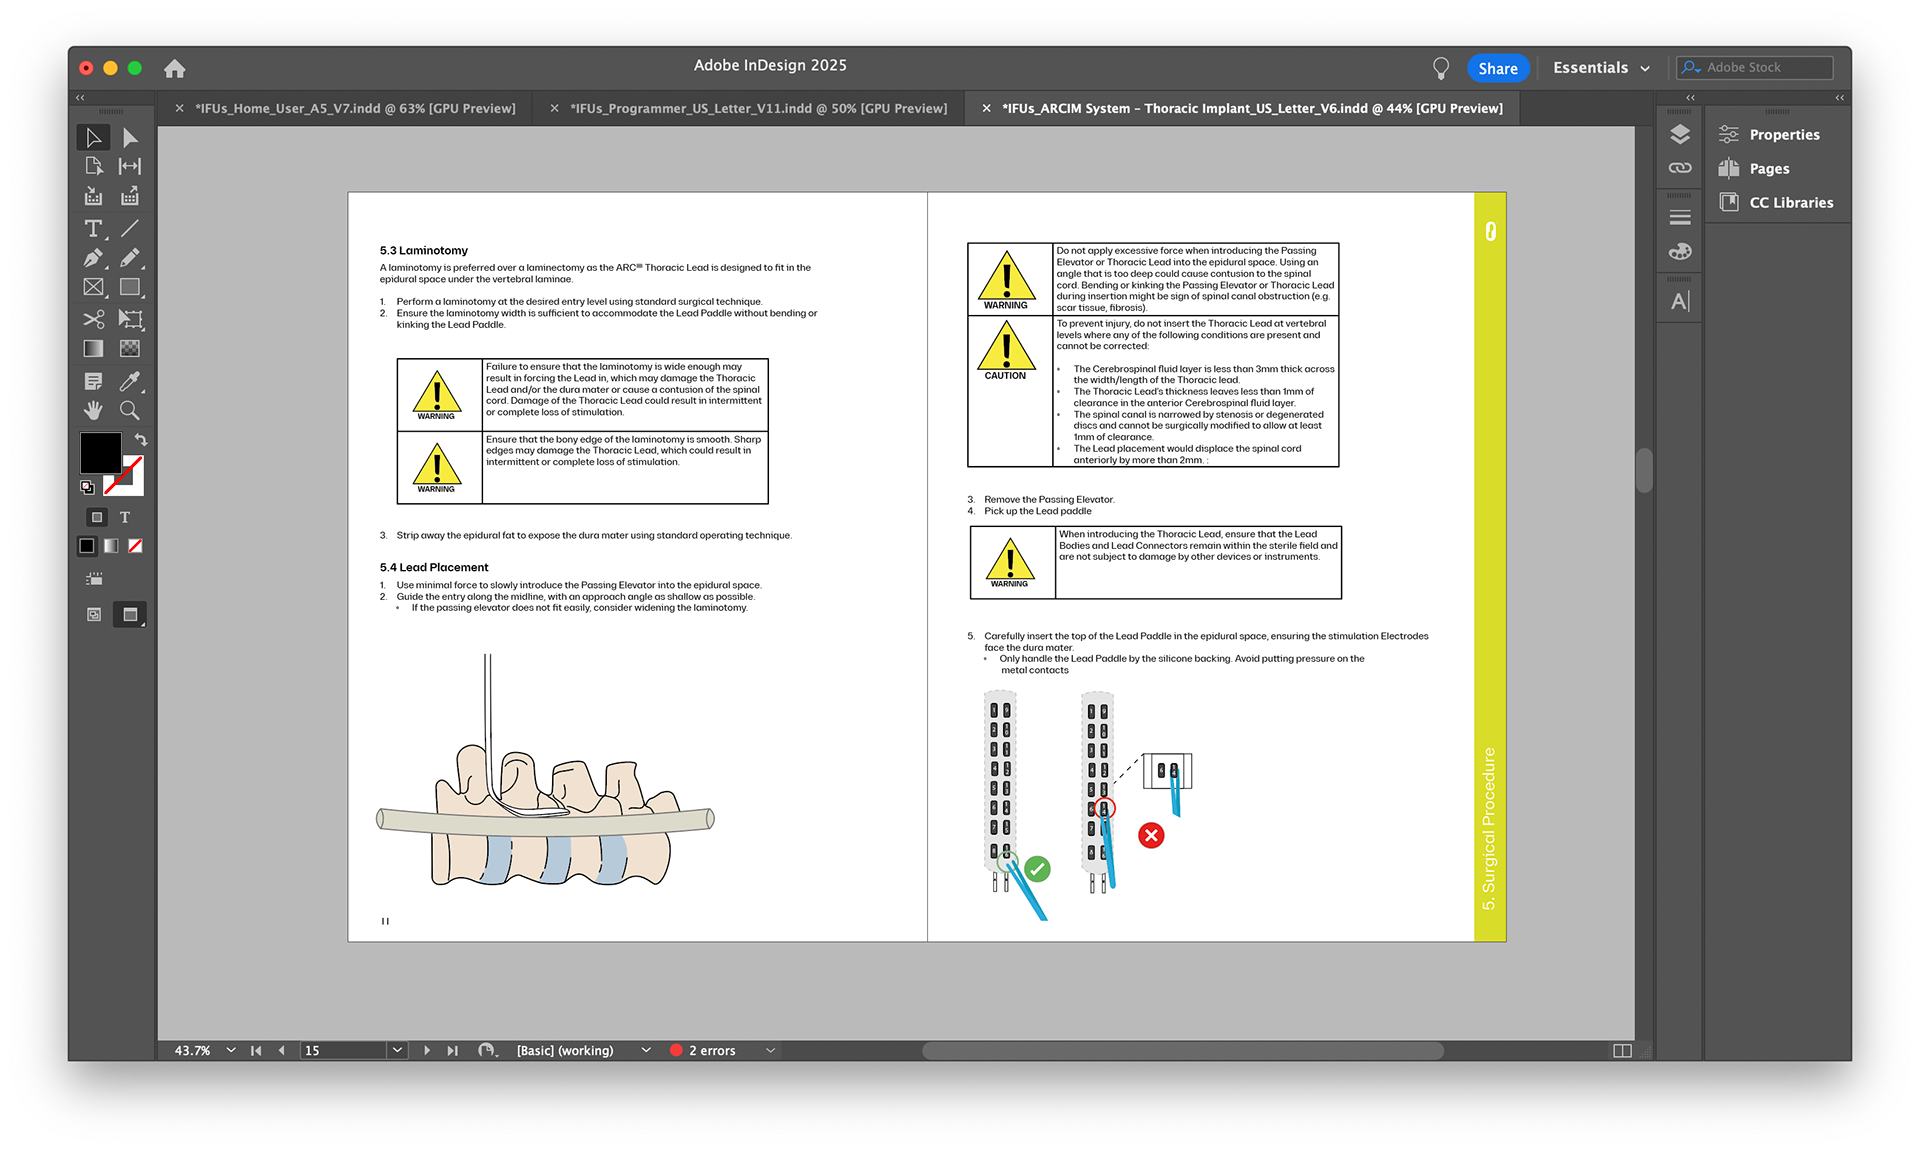The image size is (1920, 1151).
Task: Activate the Note tool
Action: [x=93, y=381]
